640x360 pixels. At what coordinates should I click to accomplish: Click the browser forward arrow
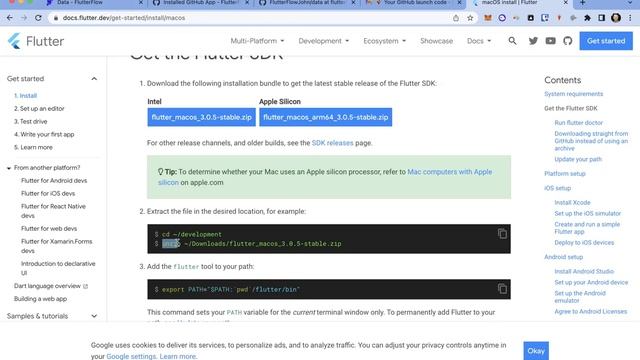pyautogui.click(x=24, y=18)
